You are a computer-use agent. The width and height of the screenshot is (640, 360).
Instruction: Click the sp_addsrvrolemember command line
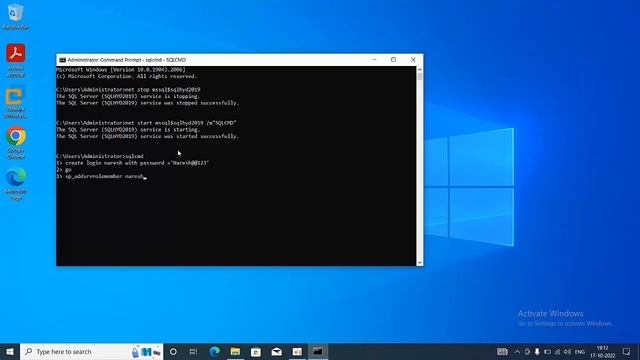pos(102,176)
